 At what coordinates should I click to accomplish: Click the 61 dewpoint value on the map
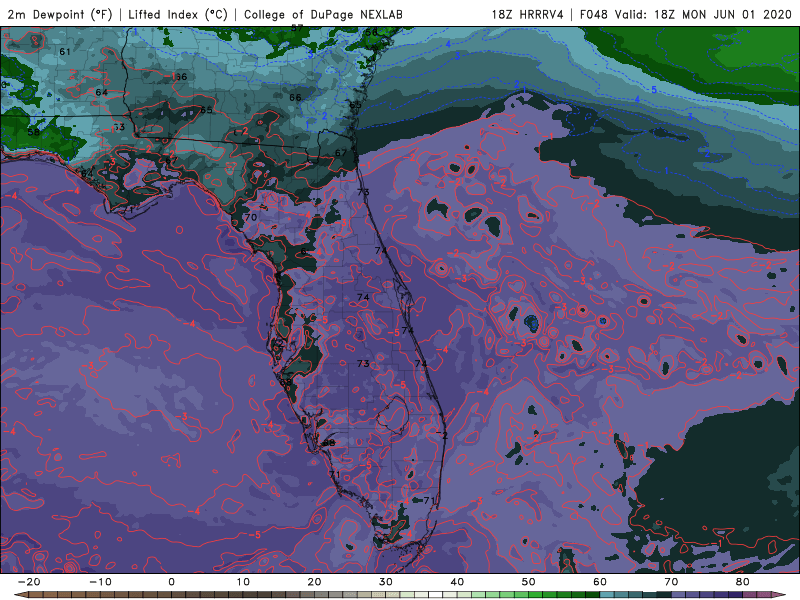[x=65, y=52]
